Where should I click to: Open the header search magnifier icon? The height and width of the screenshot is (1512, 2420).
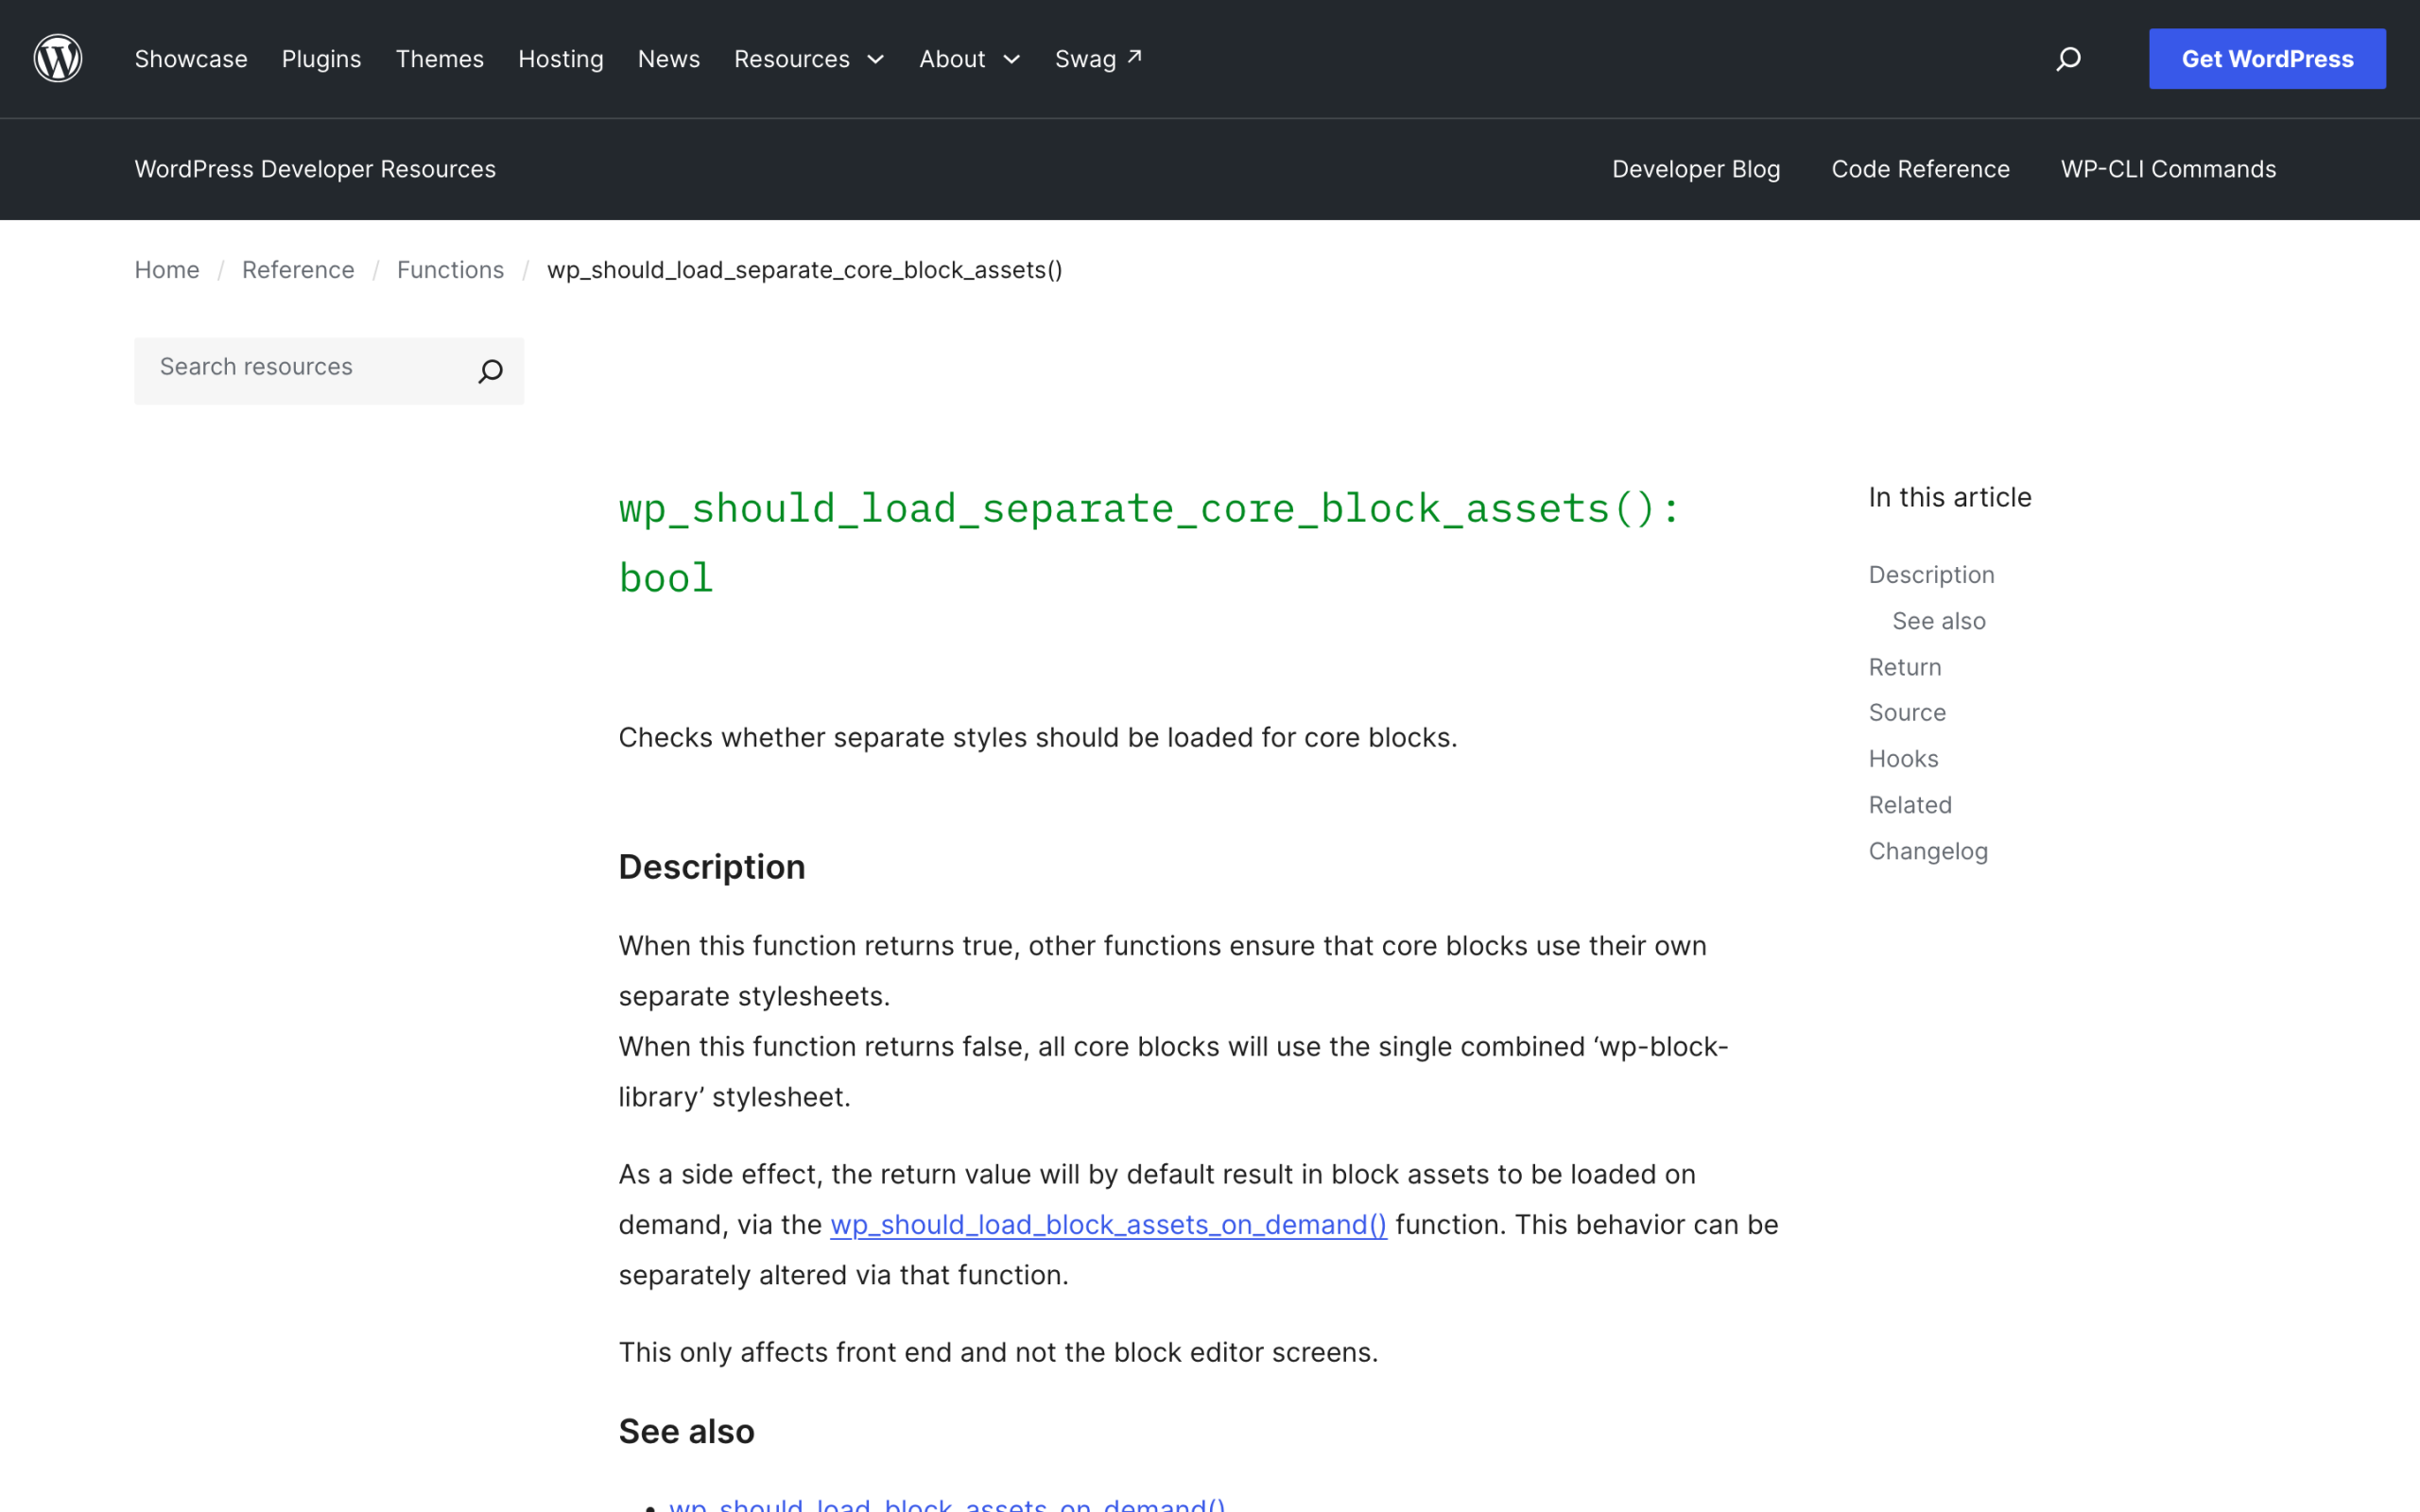coord(2068,59)
